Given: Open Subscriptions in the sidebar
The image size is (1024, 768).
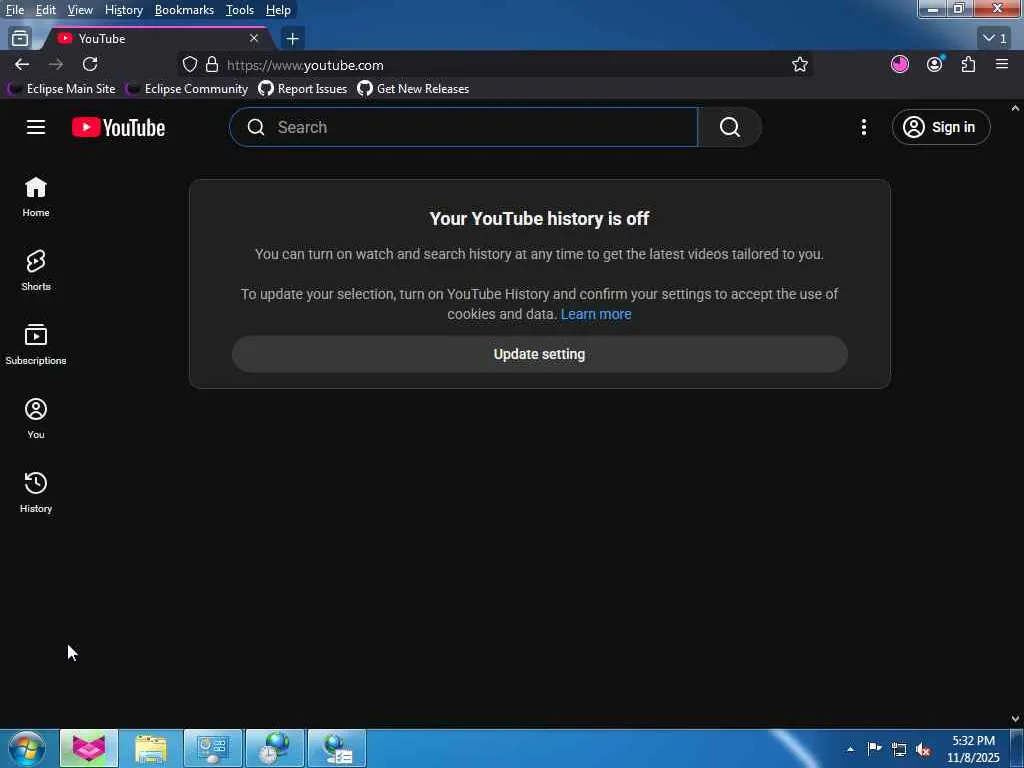Looking at the screenshot, I should point(36,344).
